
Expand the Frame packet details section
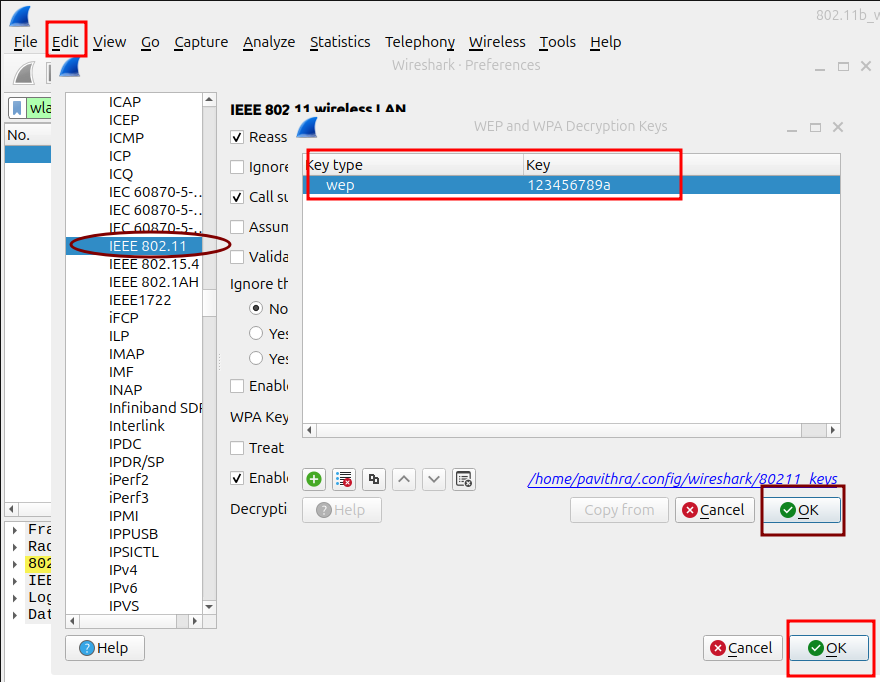(x=13, y=529)
